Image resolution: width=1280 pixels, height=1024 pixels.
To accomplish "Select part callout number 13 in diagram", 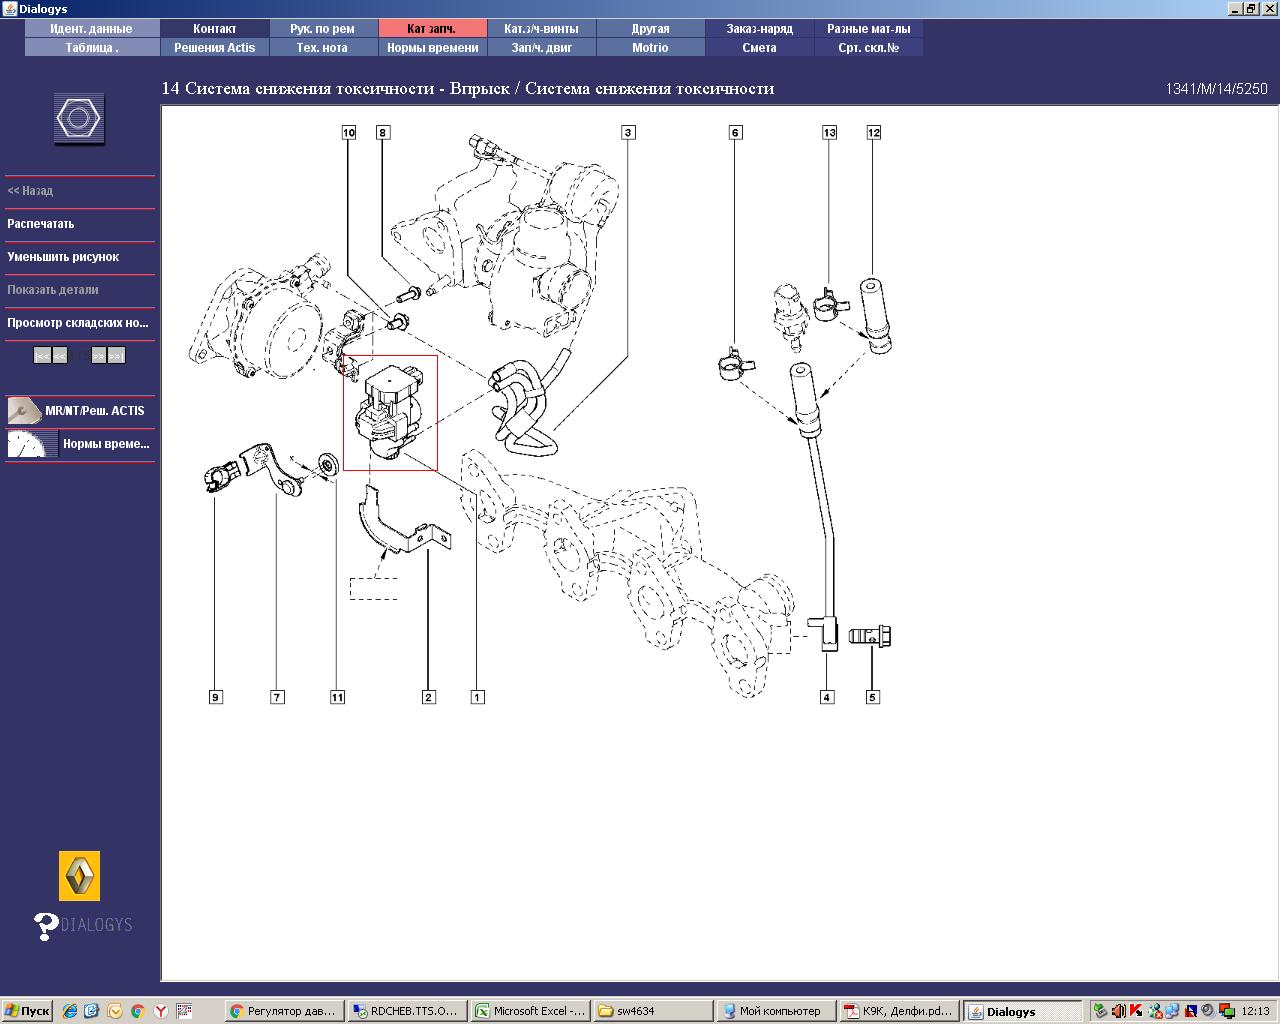I will tap(829, 132).
